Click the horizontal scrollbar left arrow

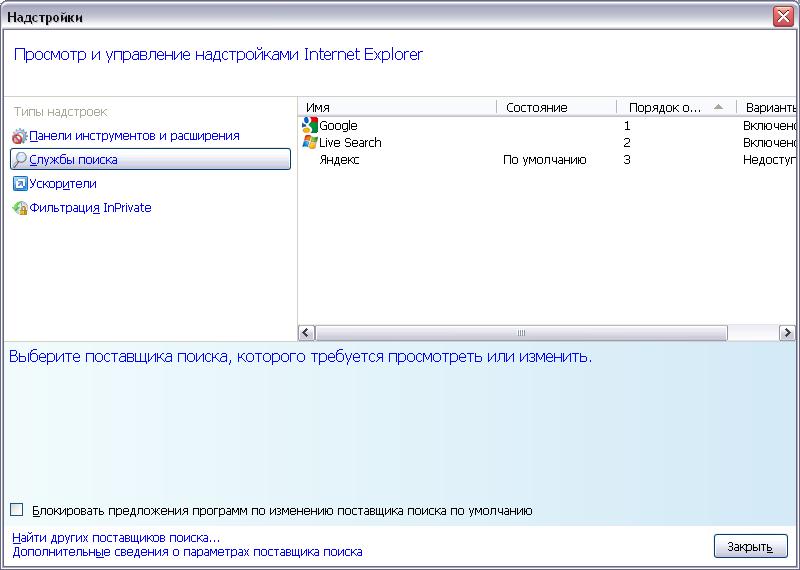[x=306, y=333]
